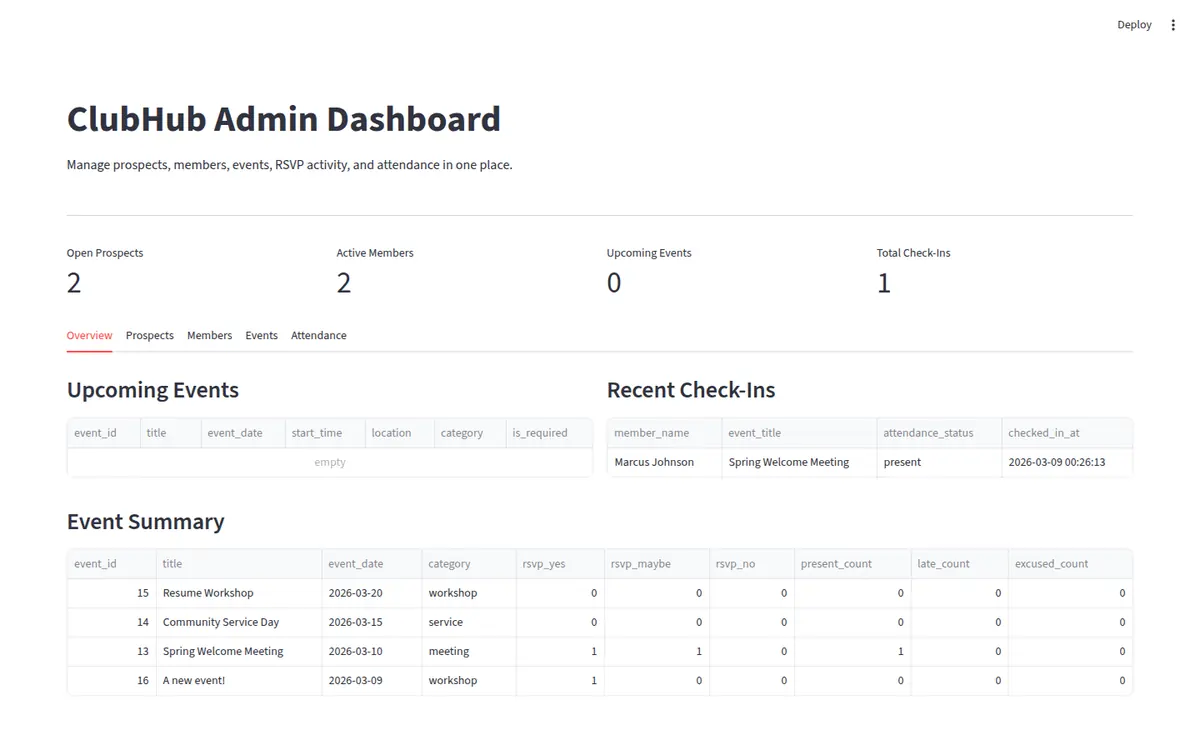Click the attendance_status column header
1200x750 pixels.
click(939, 433)
